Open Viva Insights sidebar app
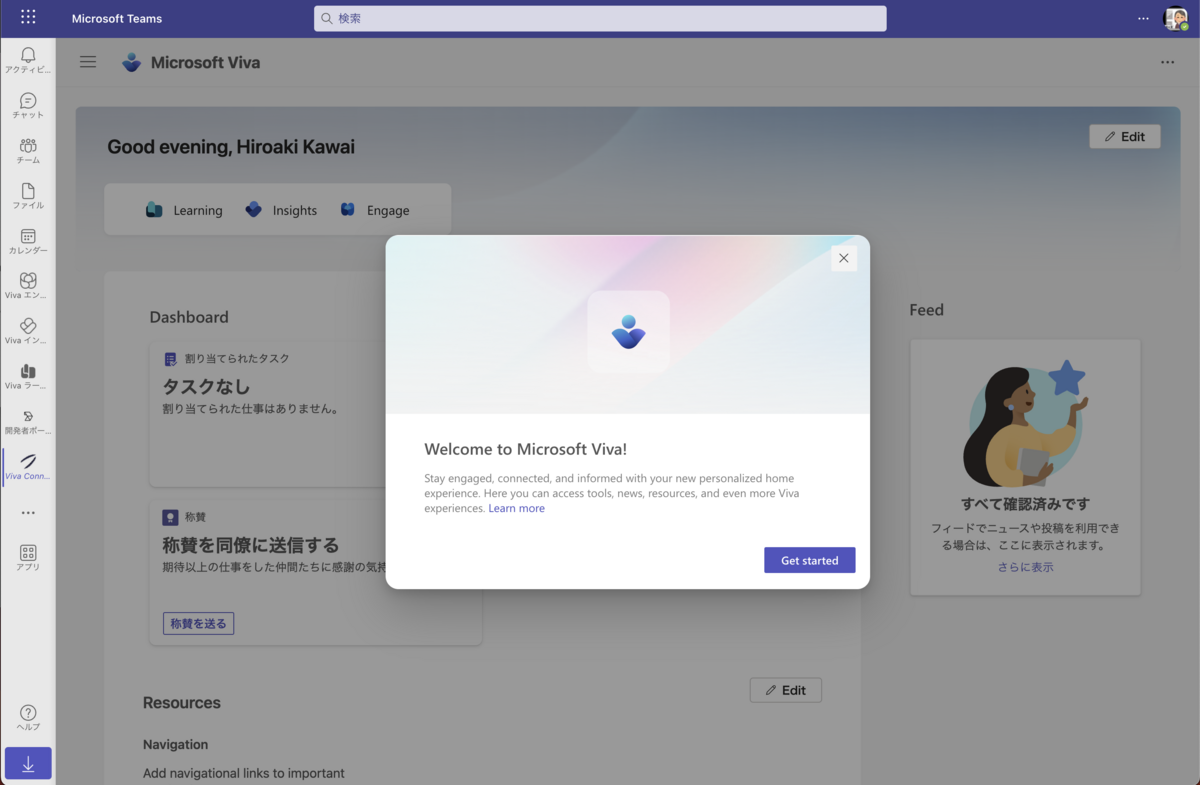The height and width of the screenshot is (785, 1200). pyautogui.click(x=28, y=331)
